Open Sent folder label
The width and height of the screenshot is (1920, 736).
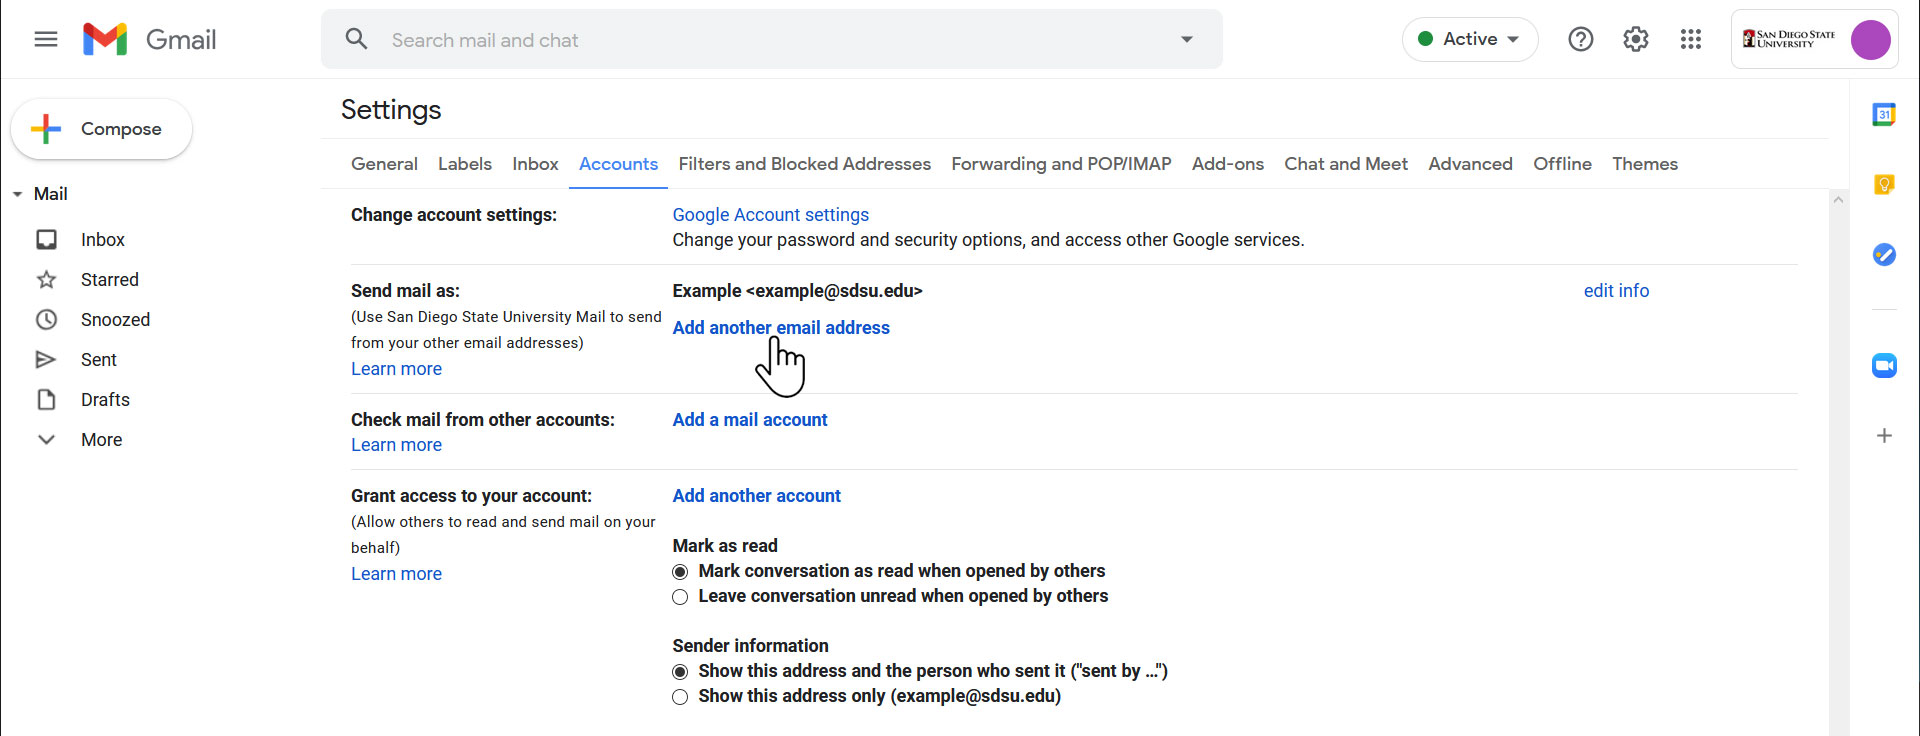[99, 360]
